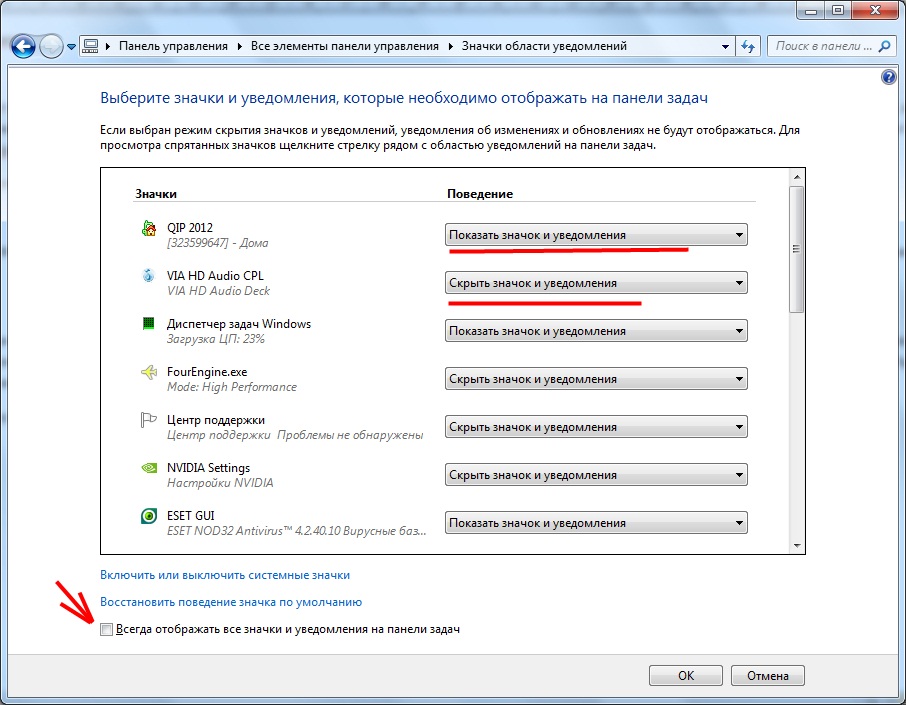Click Восстановить поведение значка по умолчанию link

pyautogui.click(x=231, y=602)
